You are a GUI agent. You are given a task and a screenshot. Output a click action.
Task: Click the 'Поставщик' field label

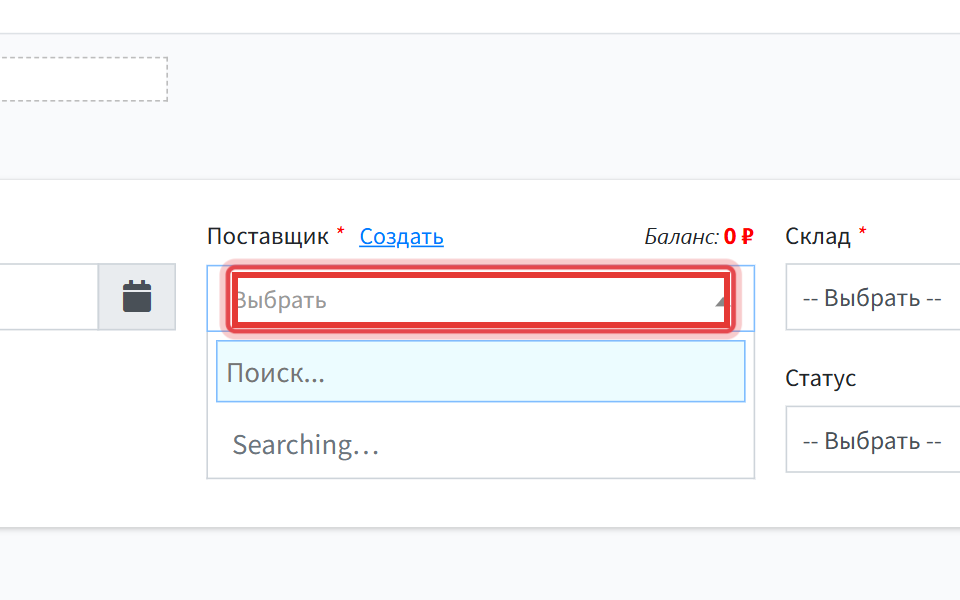pyautogui.click(x=268, y=236)
